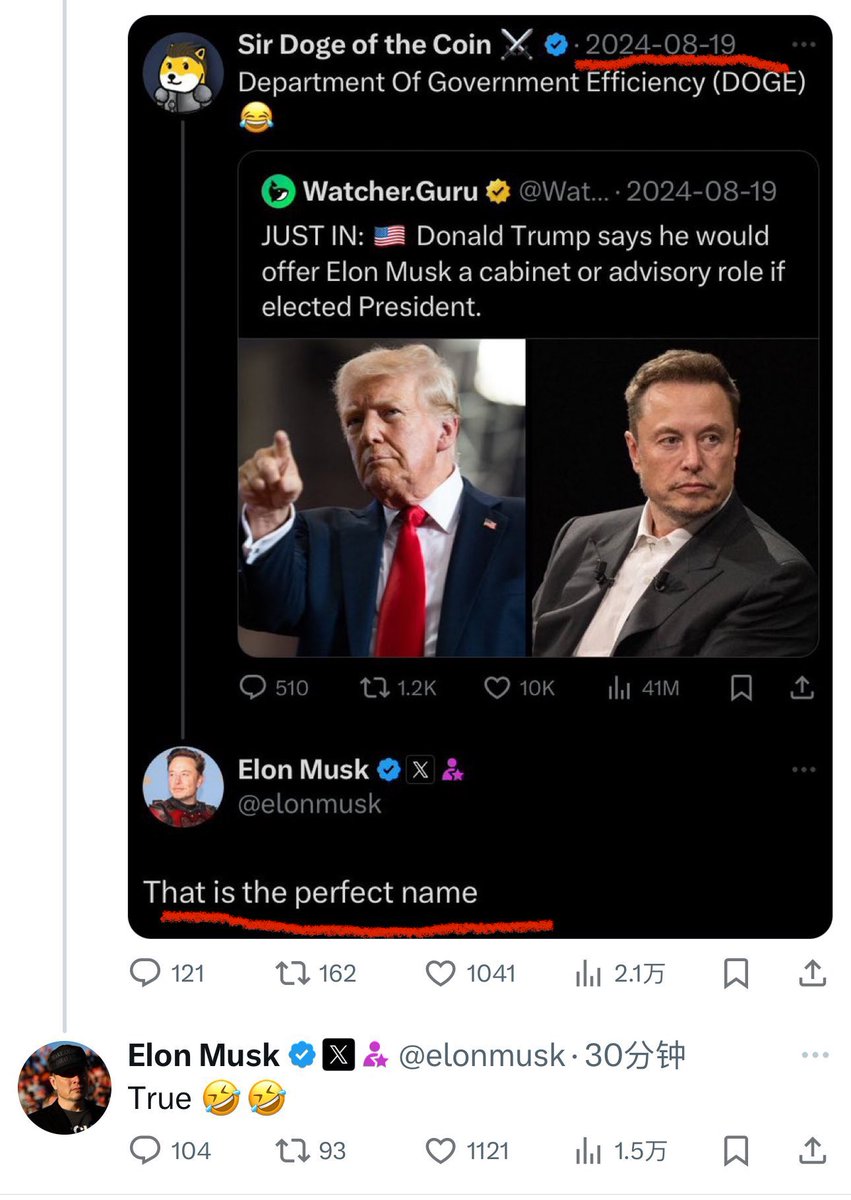The image size is (851, 1200).
Task: View analytics of the "True" tweet
Action: click(x=589, y=1151)
